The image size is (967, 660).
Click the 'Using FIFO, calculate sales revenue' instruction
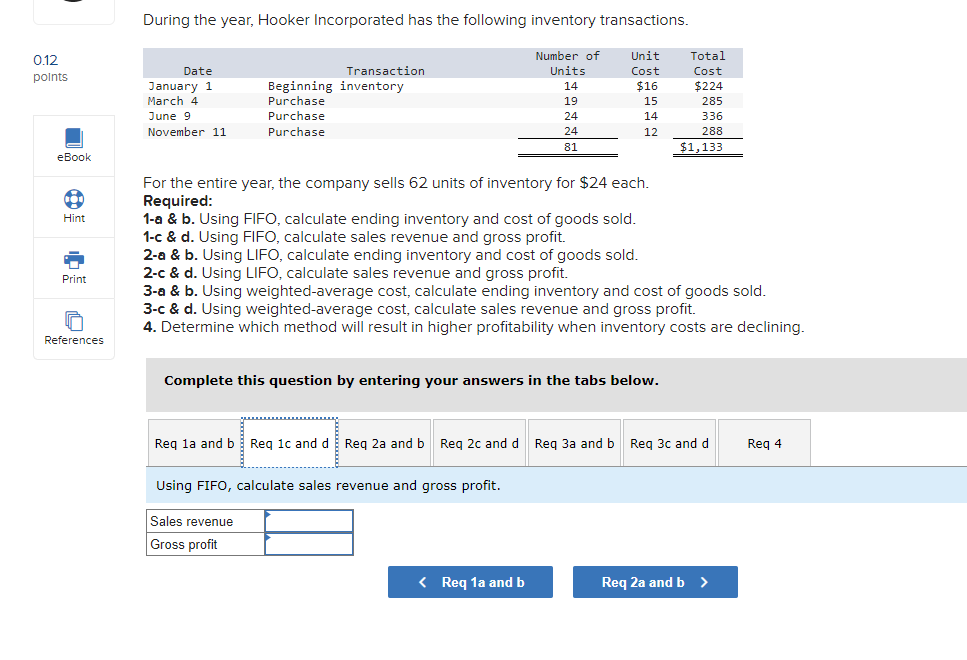(328, 485)
